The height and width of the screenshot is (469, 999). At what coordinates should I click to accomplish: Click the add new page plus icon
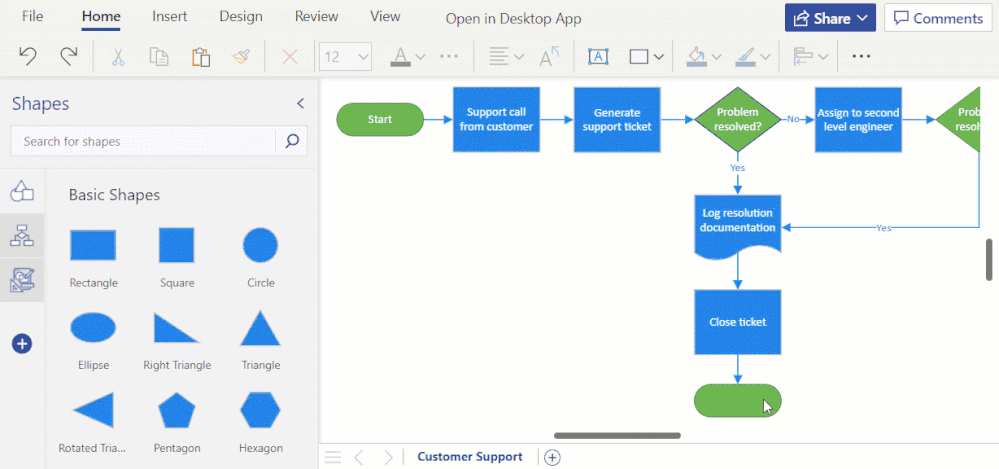pos(552,457)
